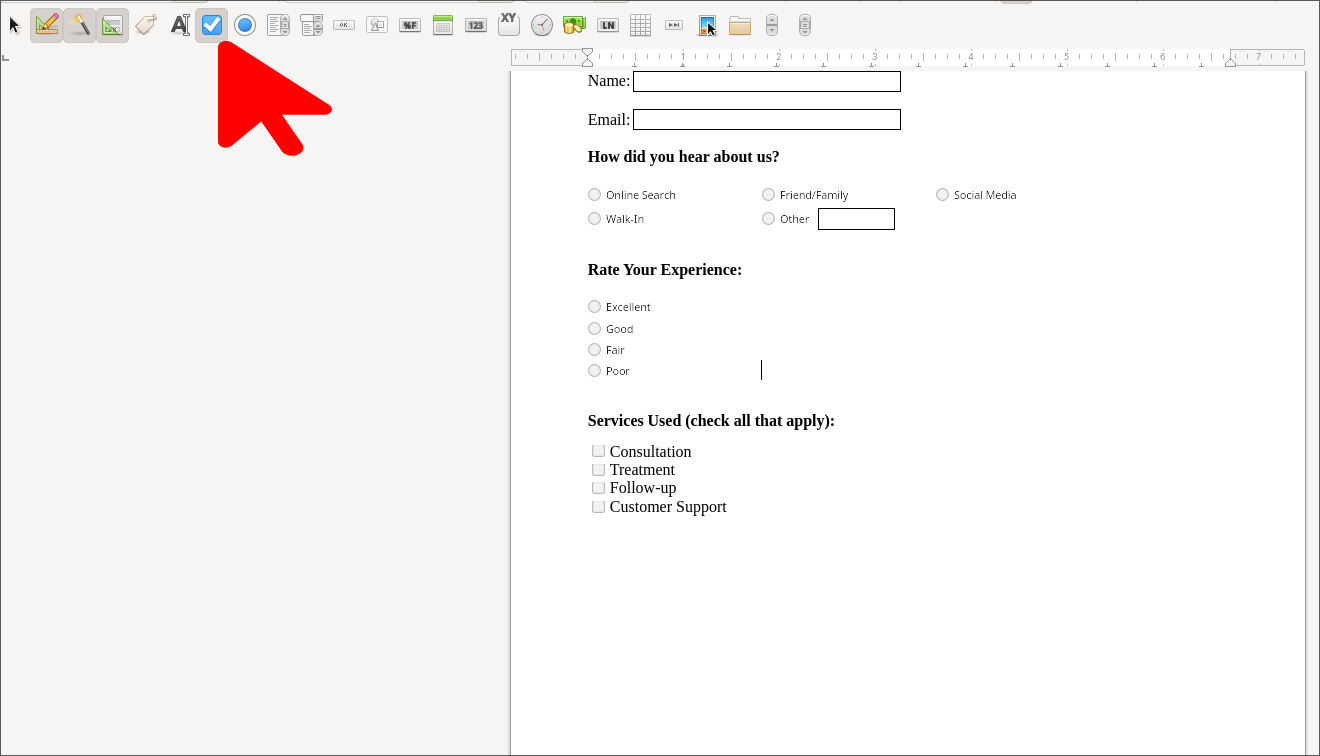Viewport: 1320px width, 756px height.
Task: Check the Consultation checkbox
Action: 599,451
